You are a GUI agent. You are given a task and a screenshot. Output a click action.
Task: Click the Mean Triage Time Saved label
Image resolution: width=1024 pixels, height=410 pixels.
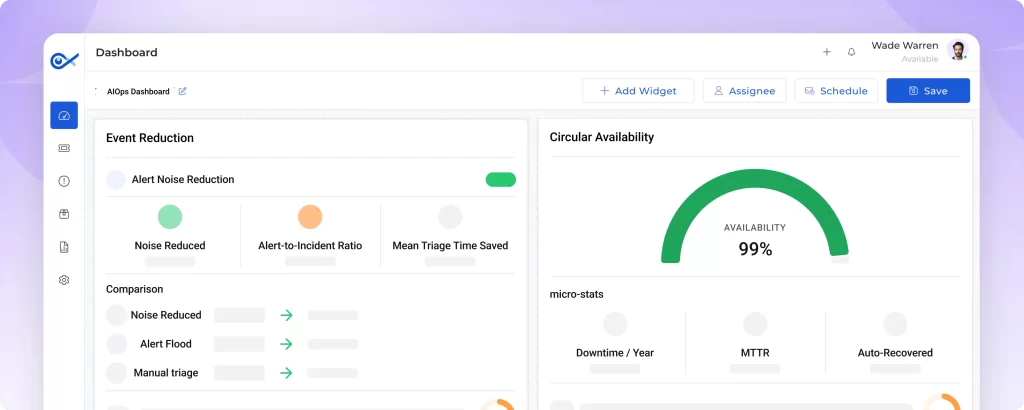[x=450, y=246]
